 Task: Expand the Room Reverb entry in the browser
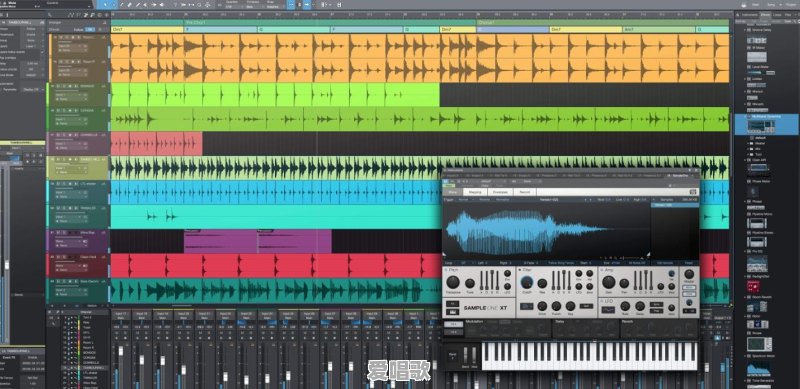(744, 297)
